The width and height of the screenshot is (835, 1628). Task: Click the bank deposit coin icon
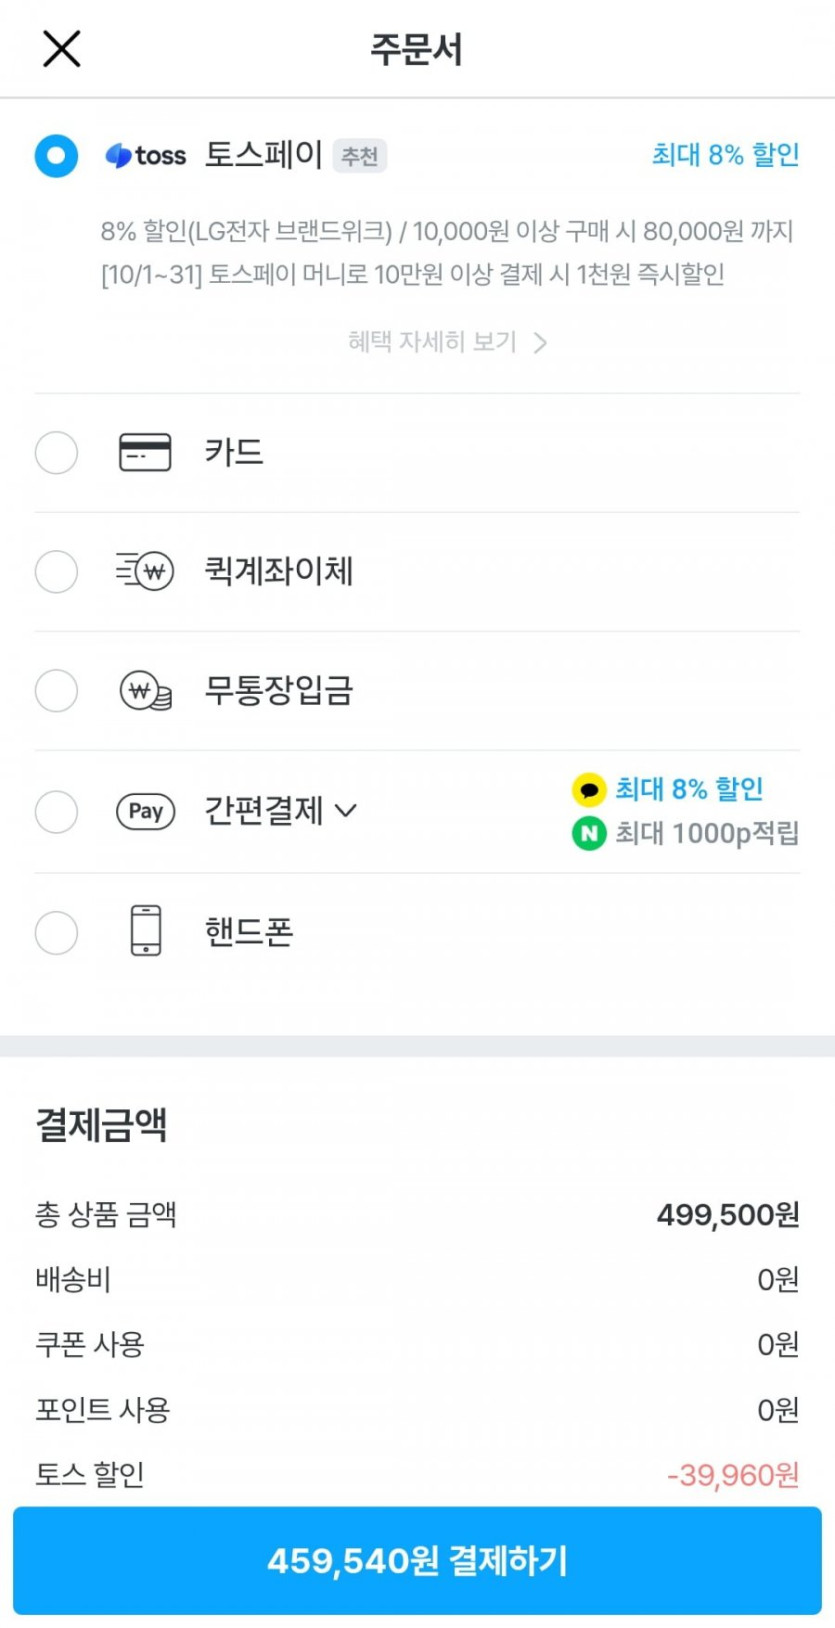click(x=146, y=691)
